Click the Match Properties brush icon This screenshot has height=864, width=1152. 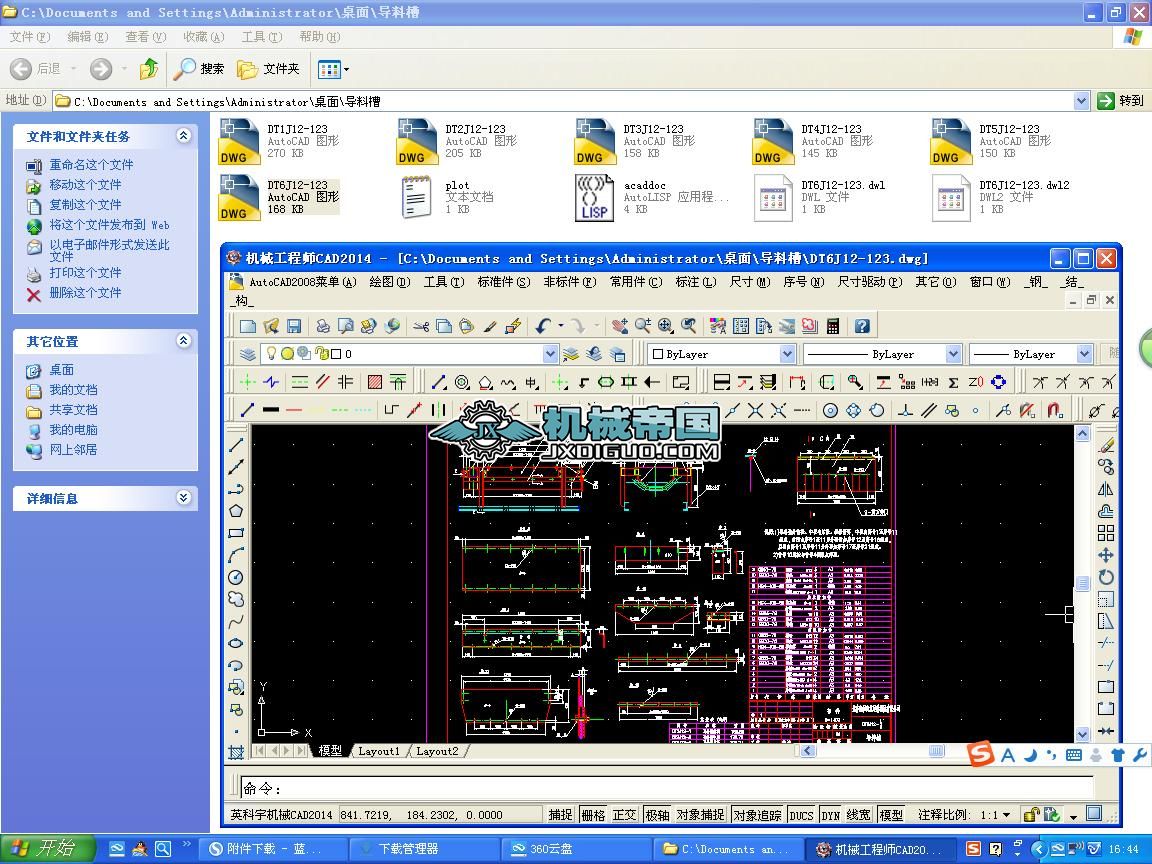click(x=491, y=326)
